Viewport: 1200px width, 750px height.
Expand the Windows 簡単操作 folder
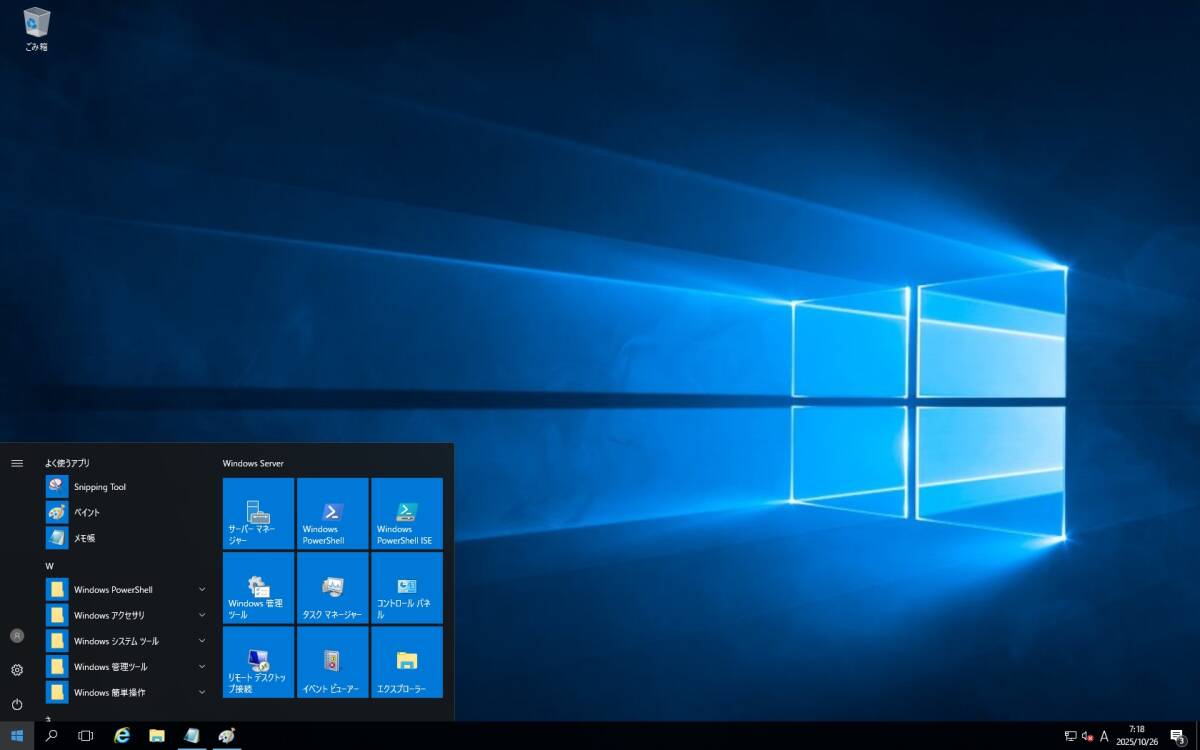(127, 692)
